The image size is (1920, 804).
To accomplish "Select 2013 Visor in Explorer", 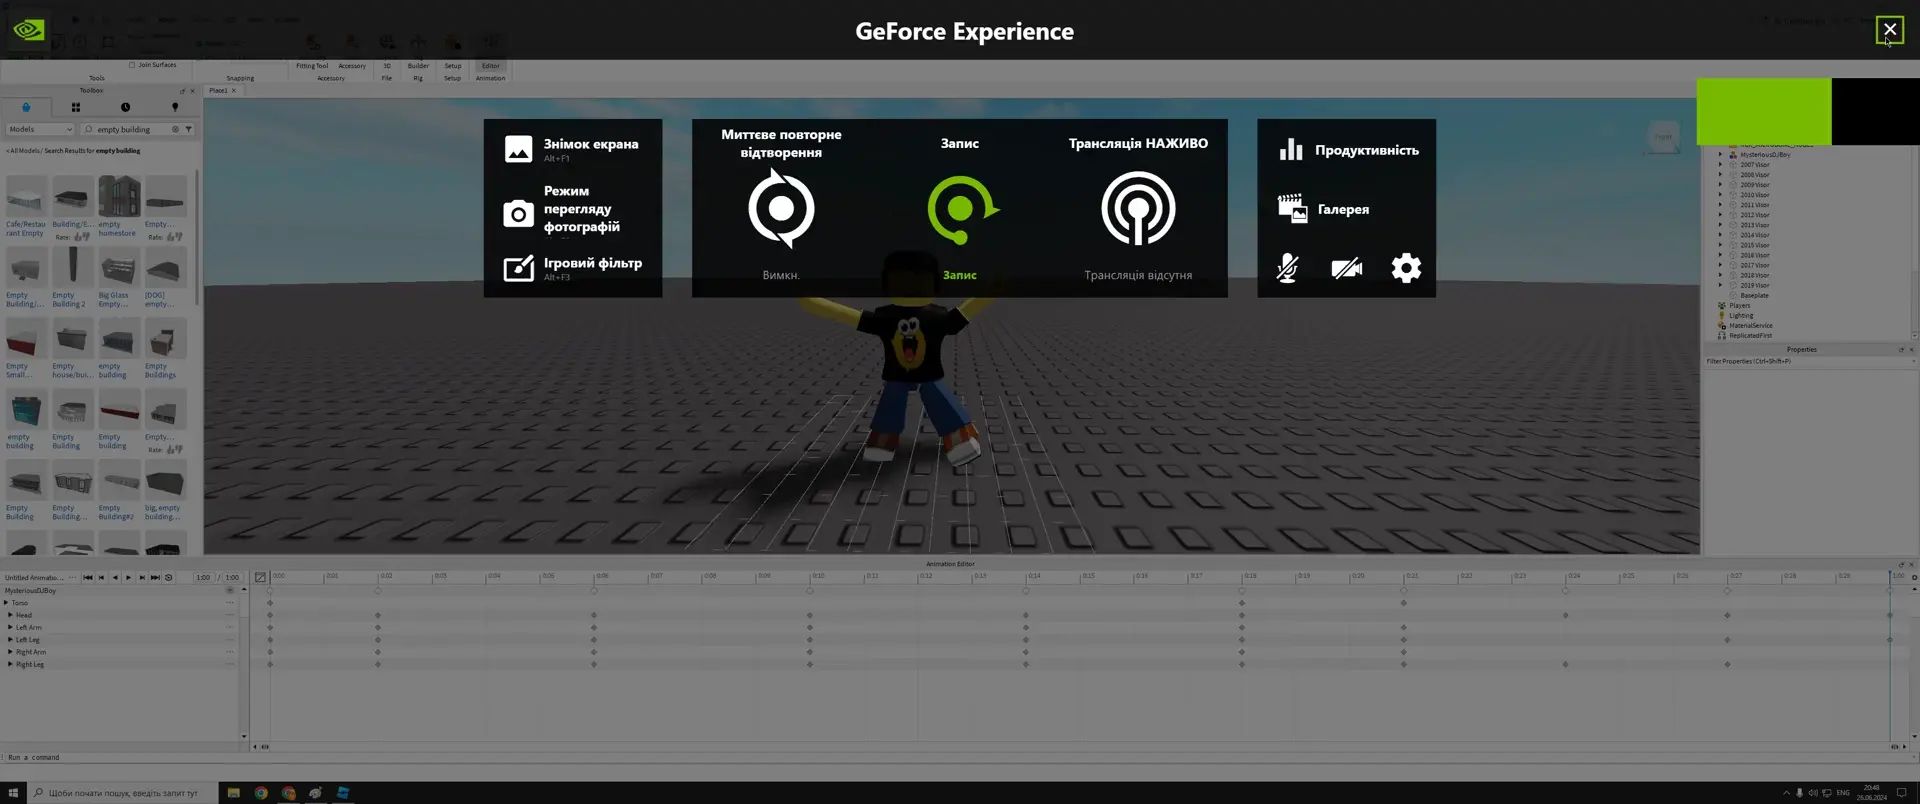I will coord(1754,225).
